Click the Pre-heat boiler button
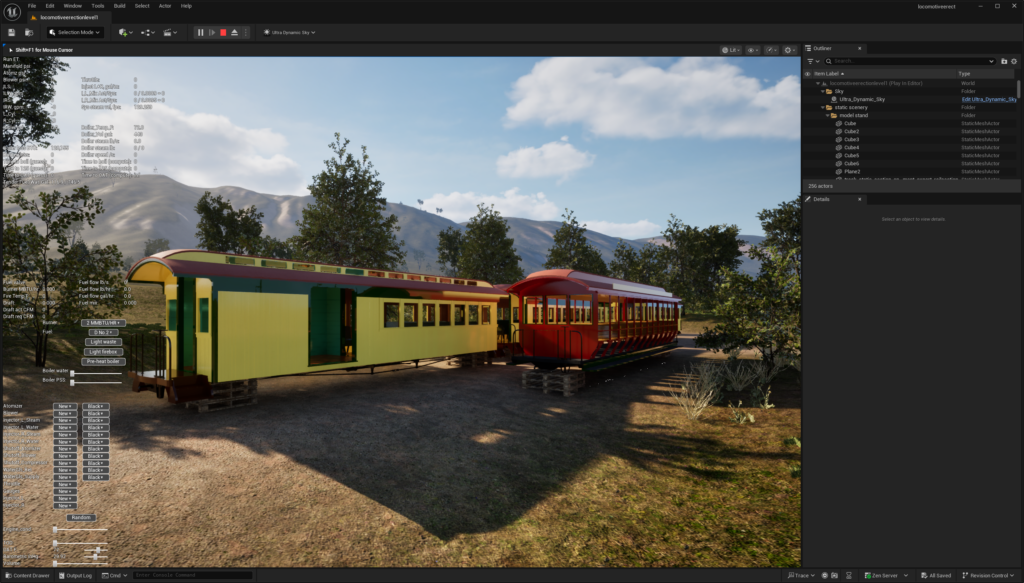 click(104, 361)
